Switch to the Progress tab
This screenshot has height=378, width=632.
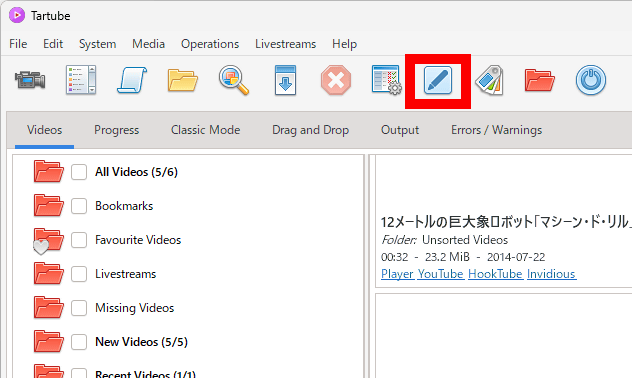pos(116,130)
